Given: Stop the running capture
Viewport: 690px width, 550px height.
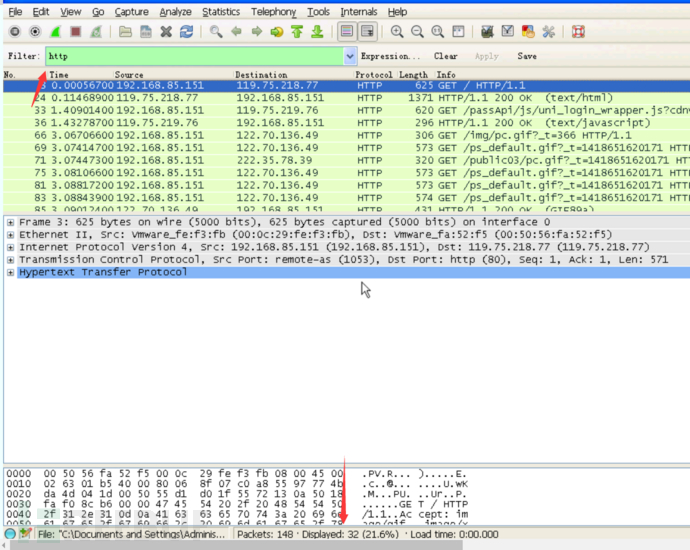Looking at the screenshot, I should coord(75,32).
